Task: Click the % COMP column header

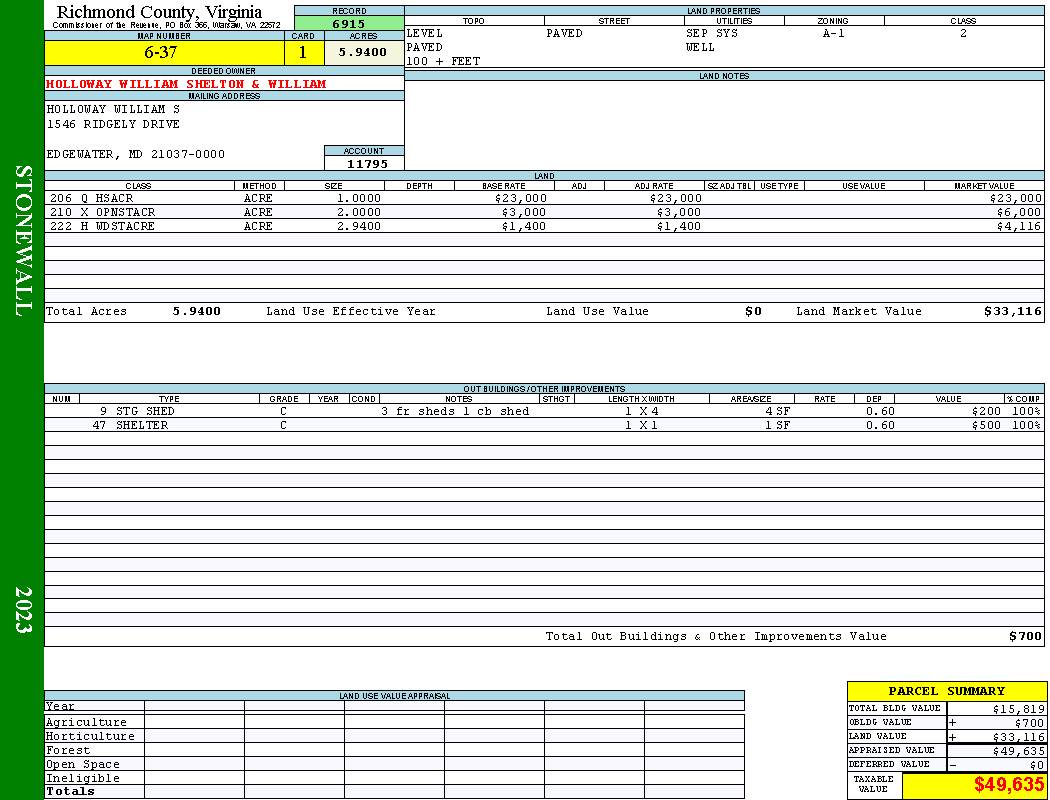Action: click(1023, 398)
